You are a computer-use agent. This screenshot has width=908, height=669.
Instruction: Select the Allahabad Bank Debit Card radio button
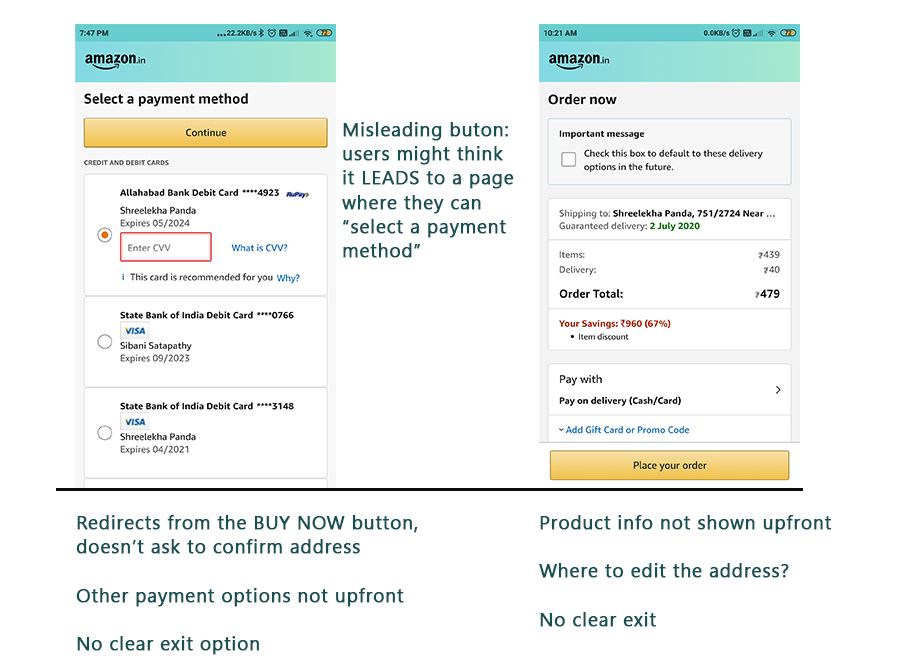pyautogui.click(x=104, y=235)
